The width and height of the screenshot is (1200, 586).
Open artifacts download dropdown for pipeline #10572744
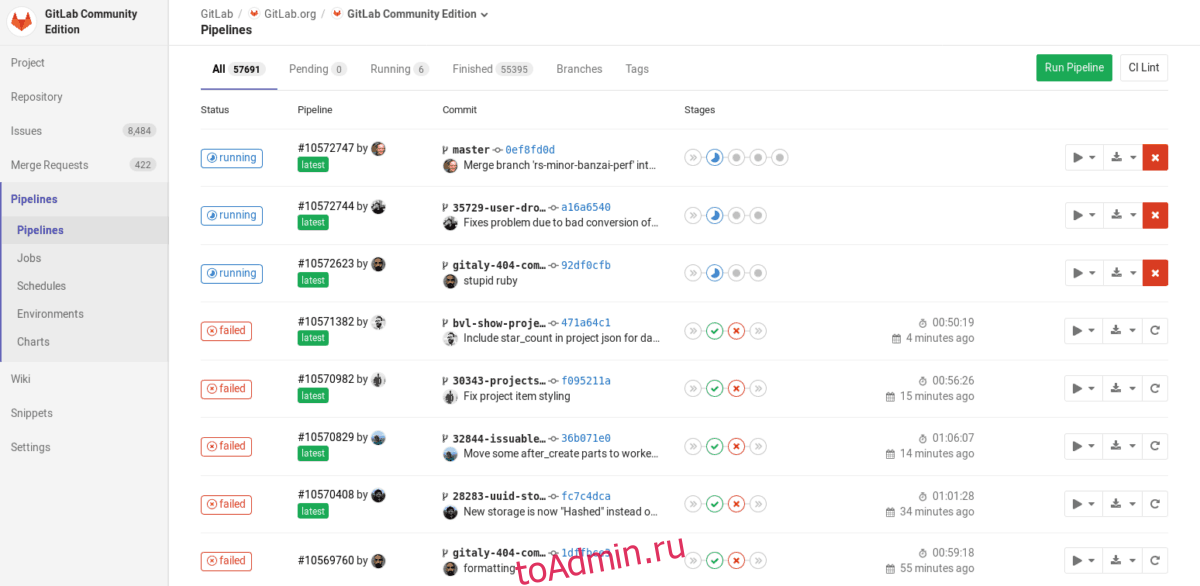pos(1123,215)
